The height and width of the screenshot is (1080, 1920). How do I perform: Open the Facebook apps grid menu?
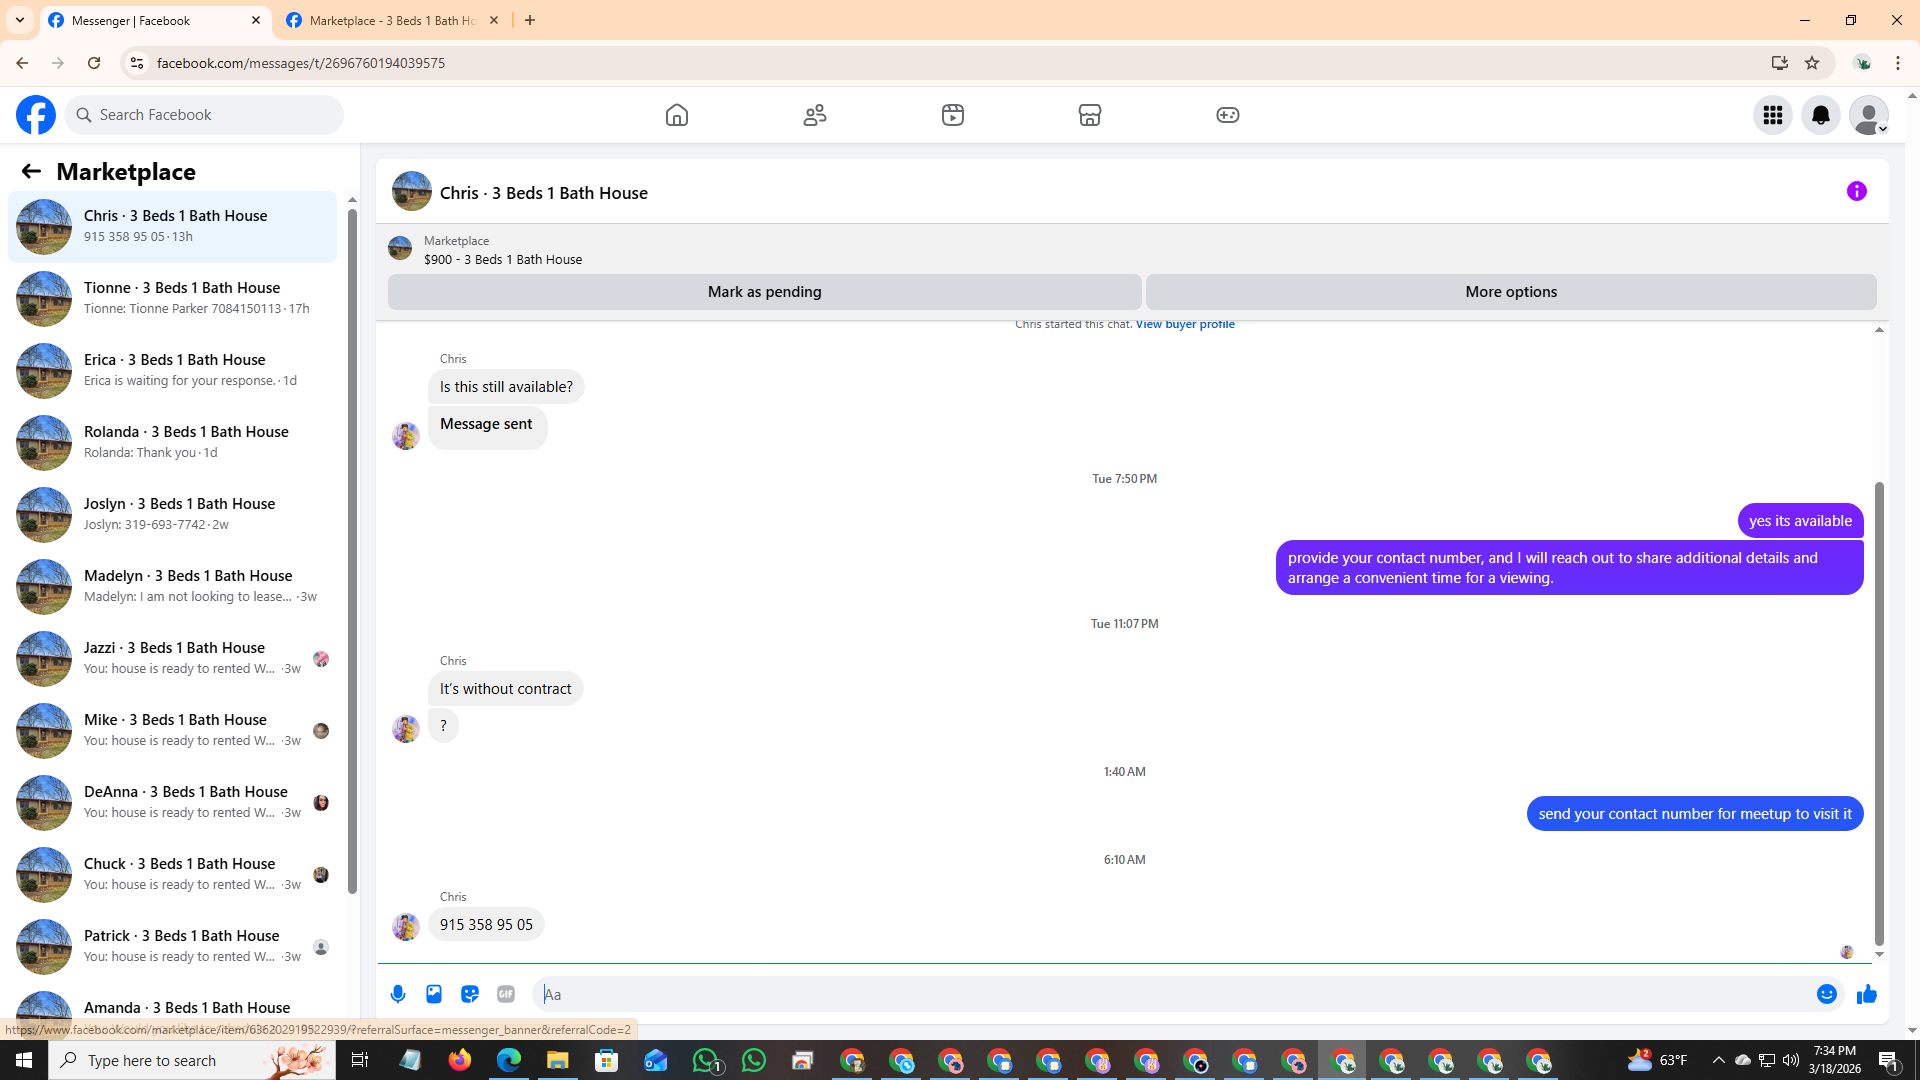point(1772,115)
